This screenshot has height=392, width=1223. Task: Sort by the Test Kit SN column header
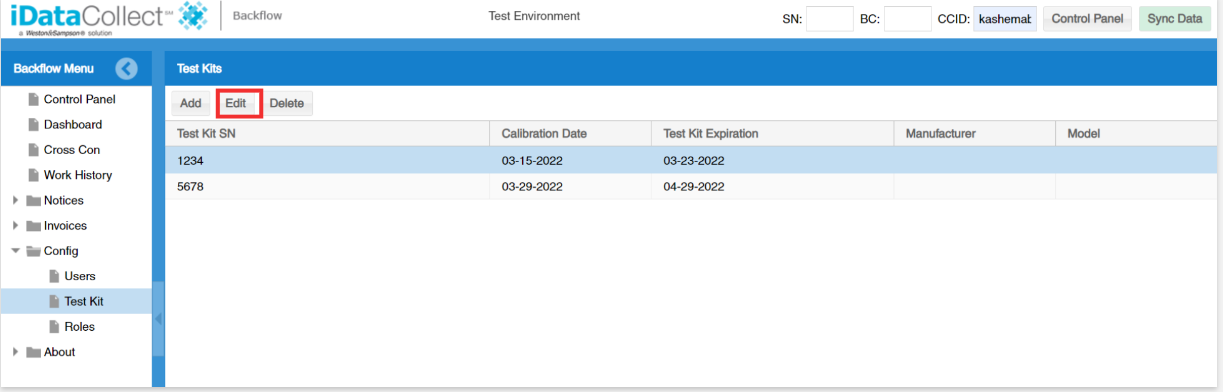coord(327,133)
